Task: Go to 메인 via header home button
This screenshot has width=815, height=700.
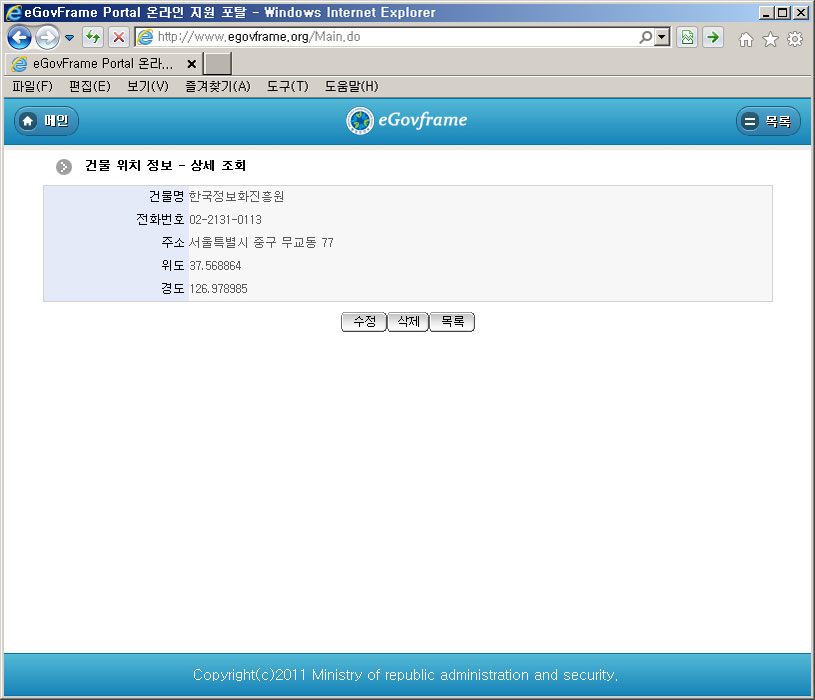Action: coord(46,121)
